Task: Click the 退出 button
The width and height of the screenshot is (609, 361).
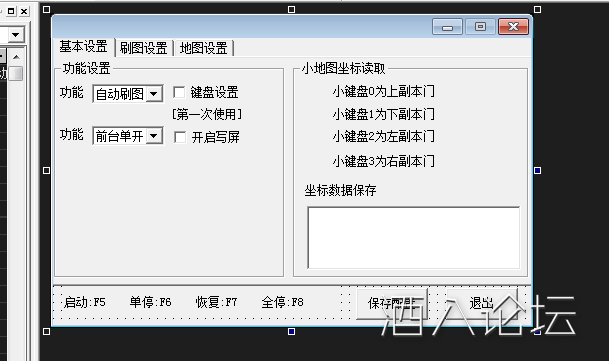Action: tap(482, 303)
